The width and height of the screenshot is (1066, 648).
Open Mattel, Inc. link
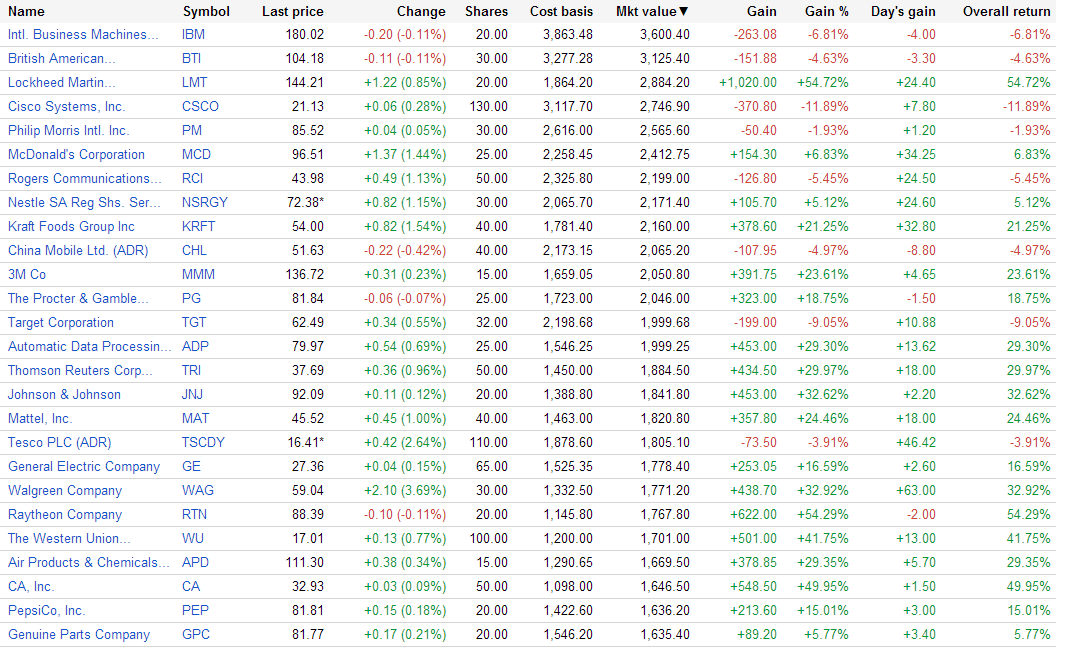40,418
